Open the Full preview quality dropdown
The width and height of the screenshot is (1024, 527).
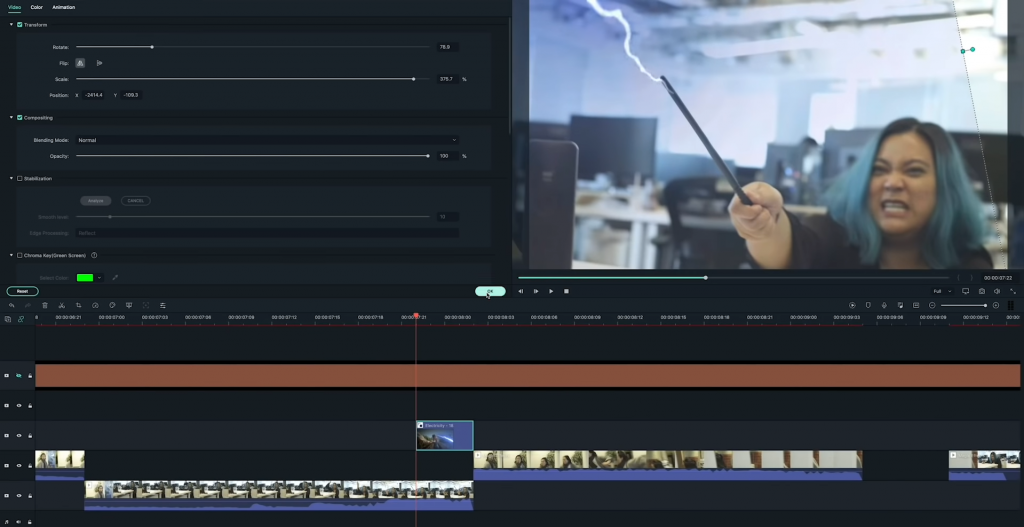click(x=941, y=291)
